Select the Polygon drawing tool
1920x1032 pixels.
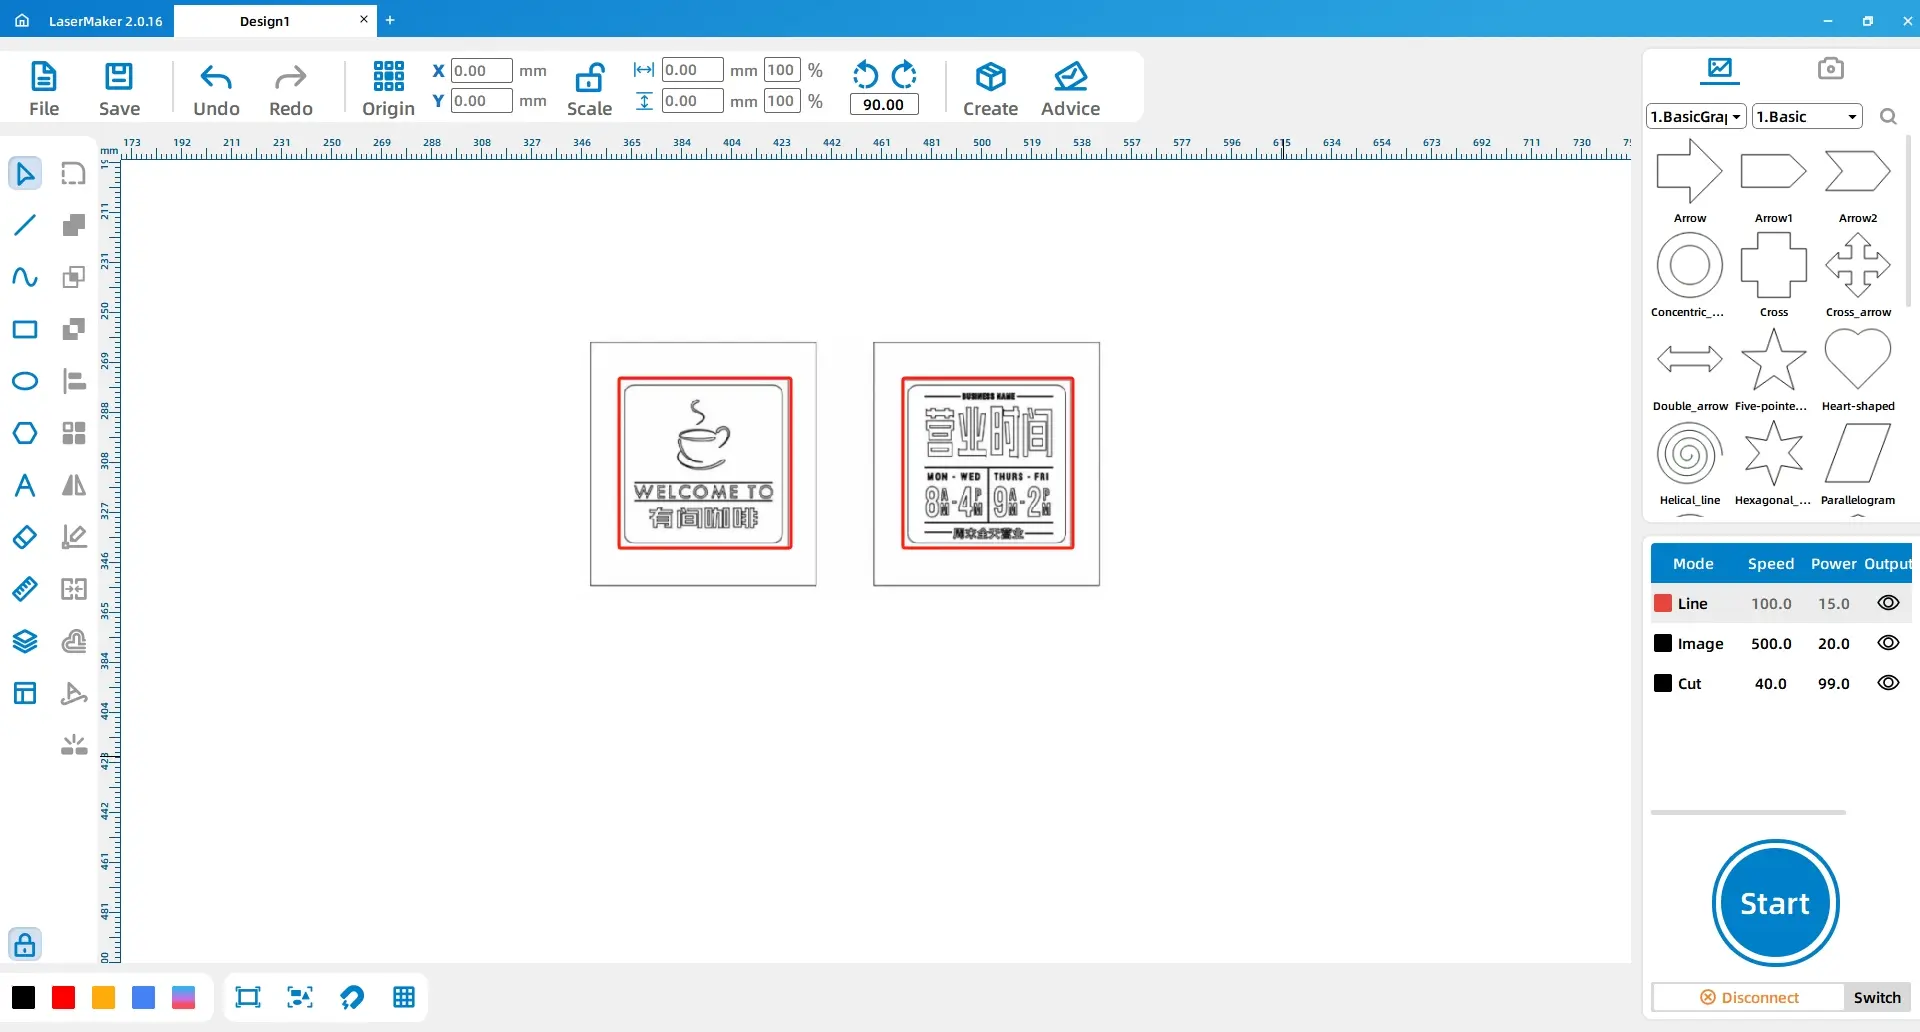pyautogui.click(x=25, y=433)
